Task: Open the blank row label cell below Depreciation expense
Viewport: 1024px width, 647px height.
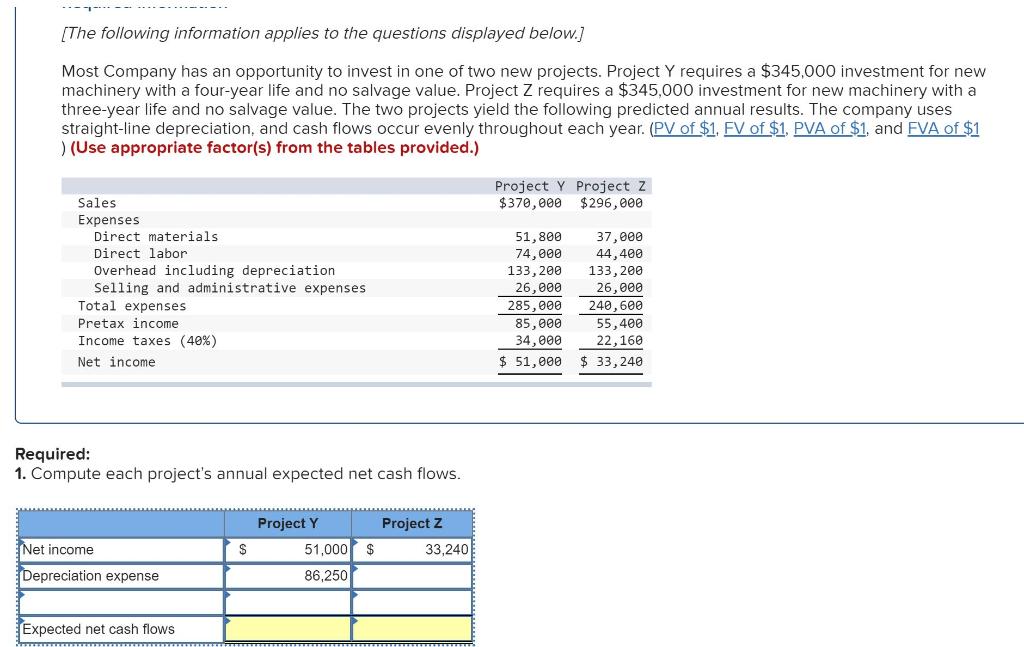Action: pos(120,602)
